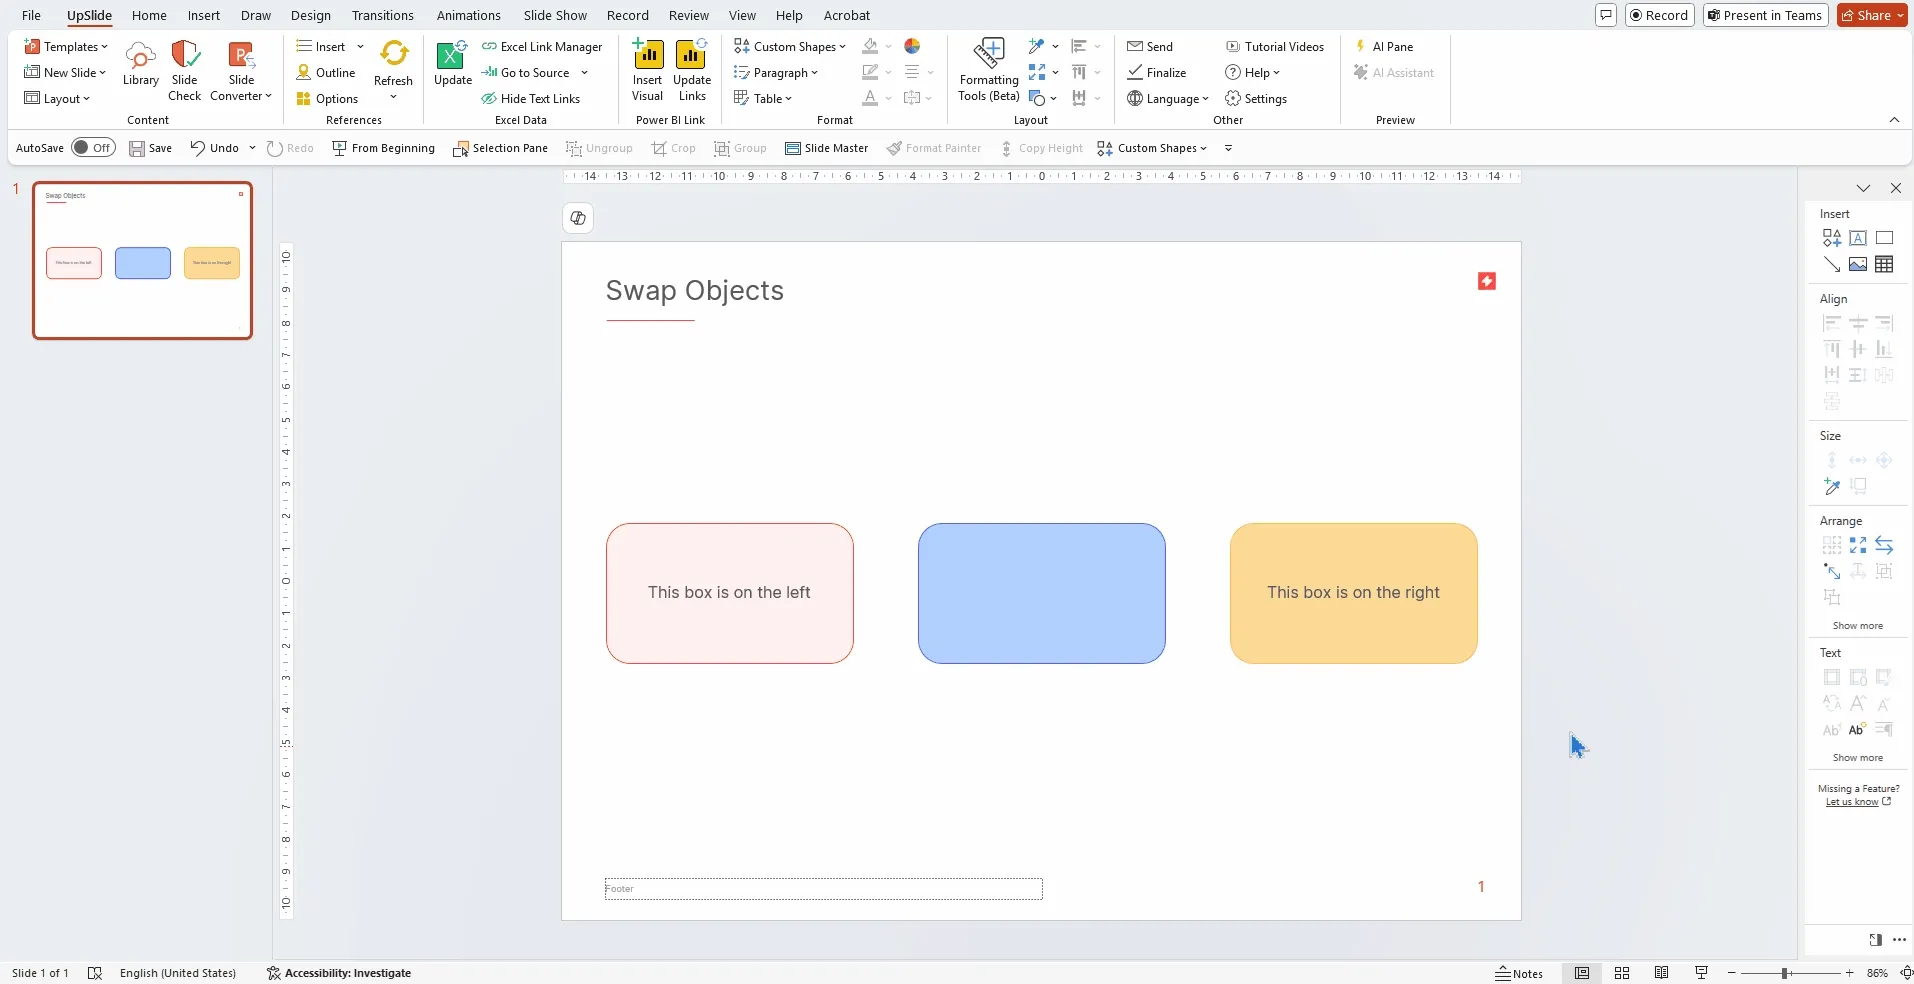Screen dimensions: 1914x984
Task: Switch to Slide Sorter view
Action: (x=1622, y=973)
